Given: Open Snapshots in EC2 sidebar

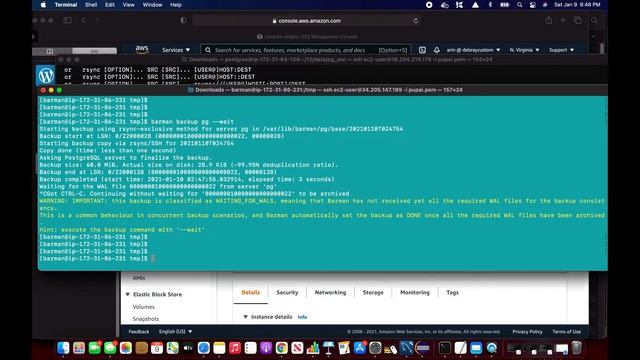Looking at the screenshot, I should click(x=146, y=319).
